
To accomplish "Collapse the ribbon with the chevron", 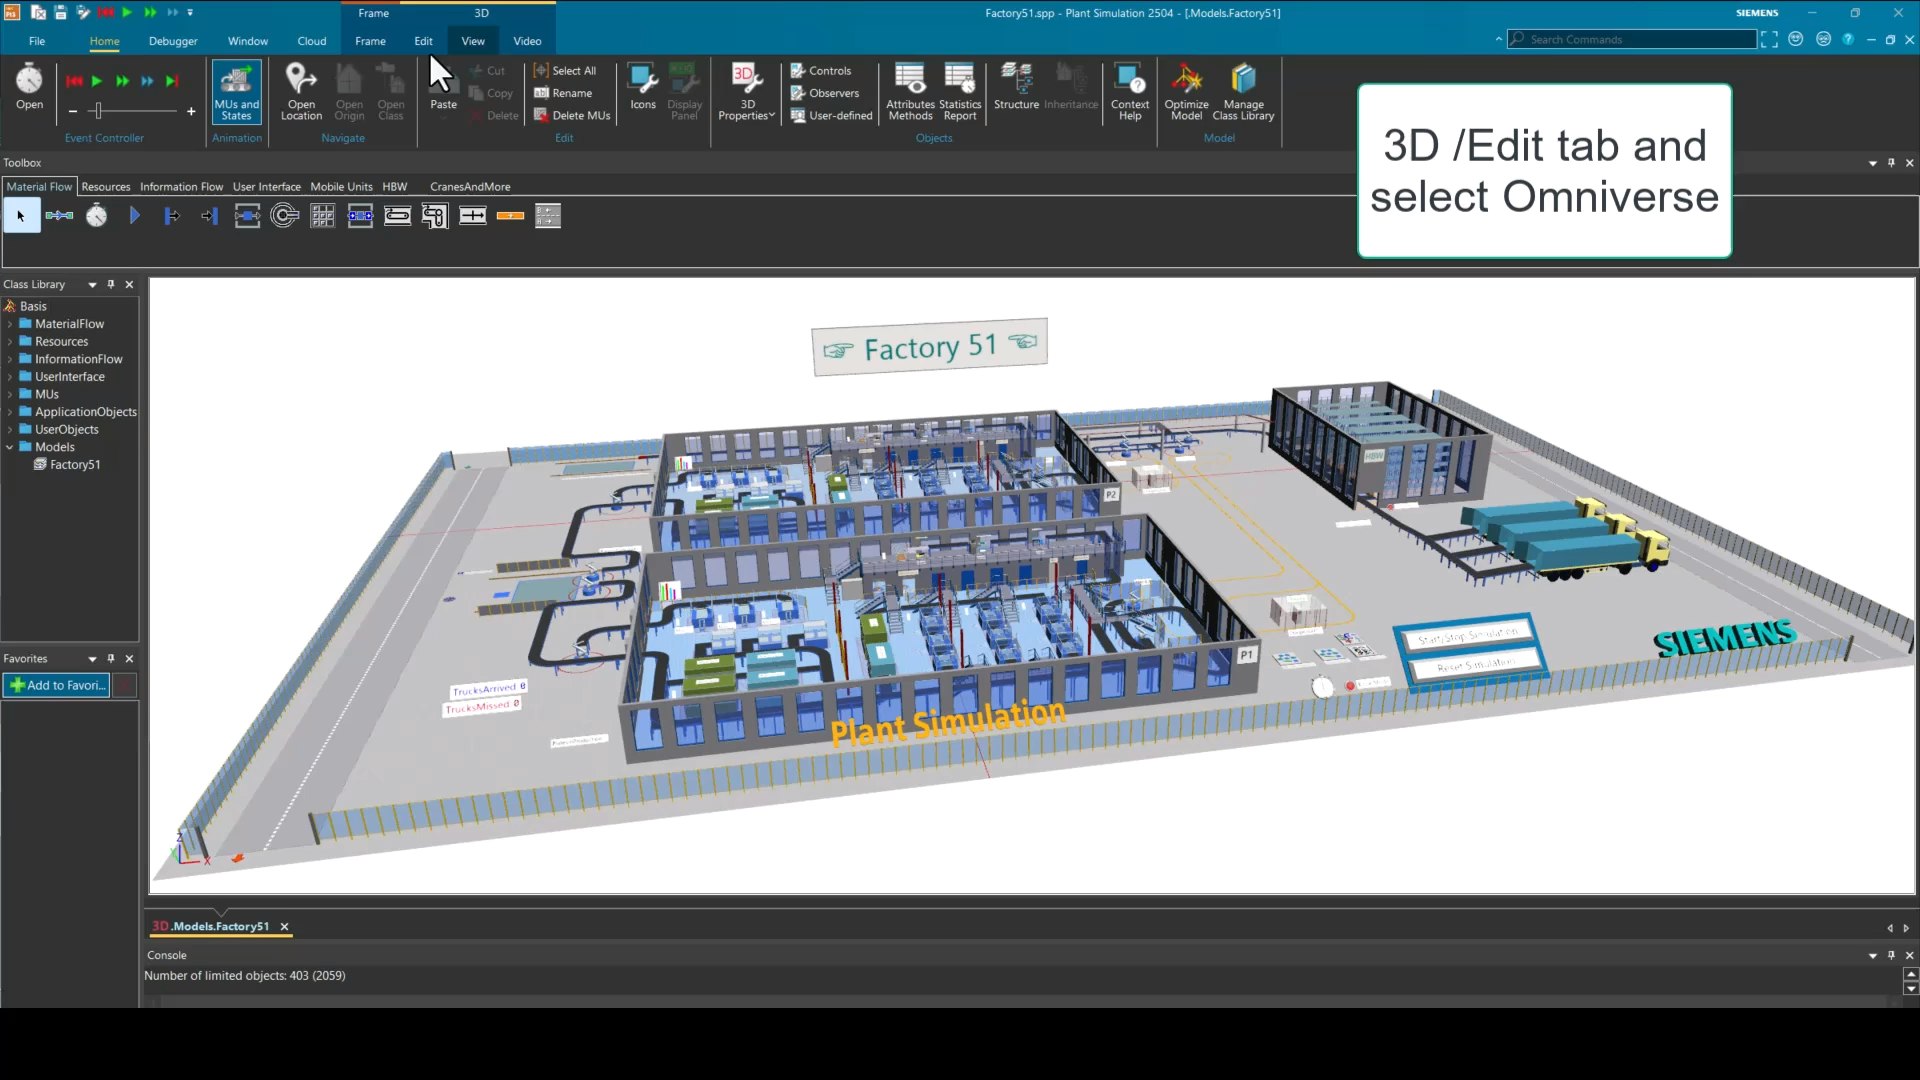I will (x=1498, y=39).
